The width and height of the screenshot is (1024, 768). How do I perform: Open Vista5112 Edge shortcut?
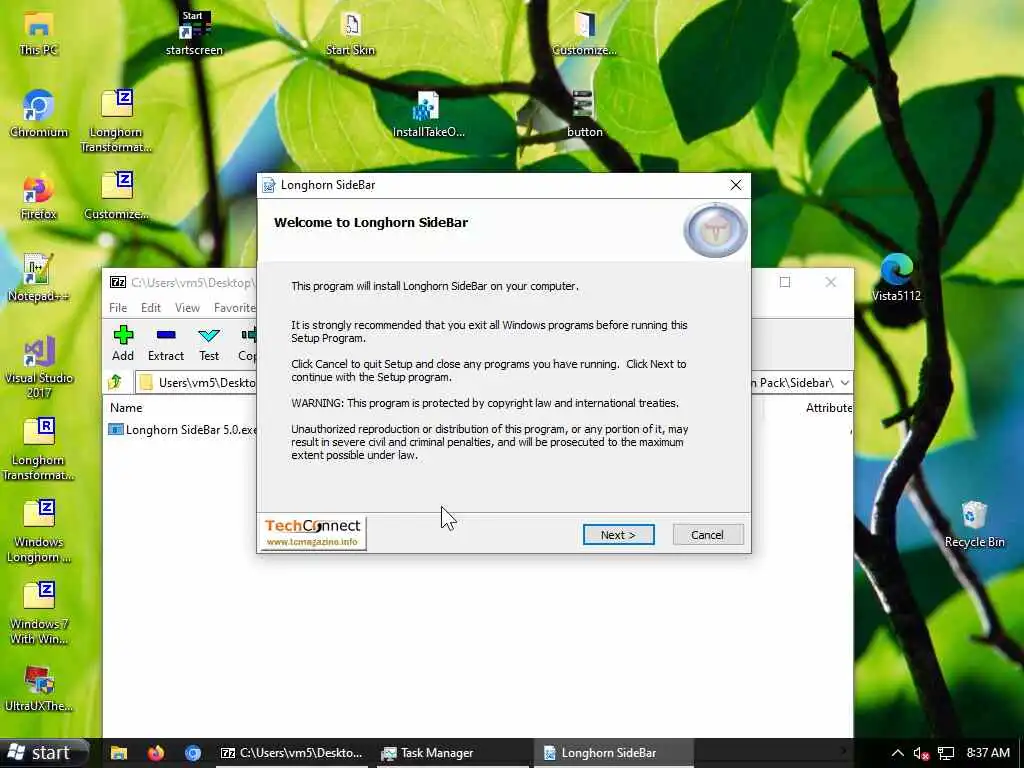pyautogui.click(x=896, y=278)
